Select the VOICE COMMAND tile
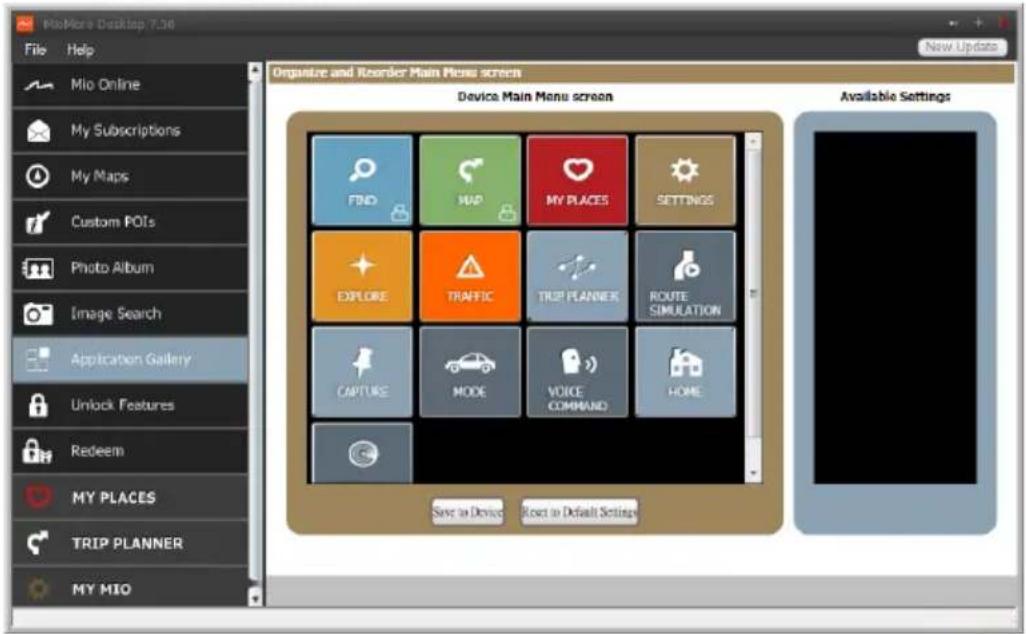The width and height of the screenshot is (1026, 634). [x=577, y=372]
